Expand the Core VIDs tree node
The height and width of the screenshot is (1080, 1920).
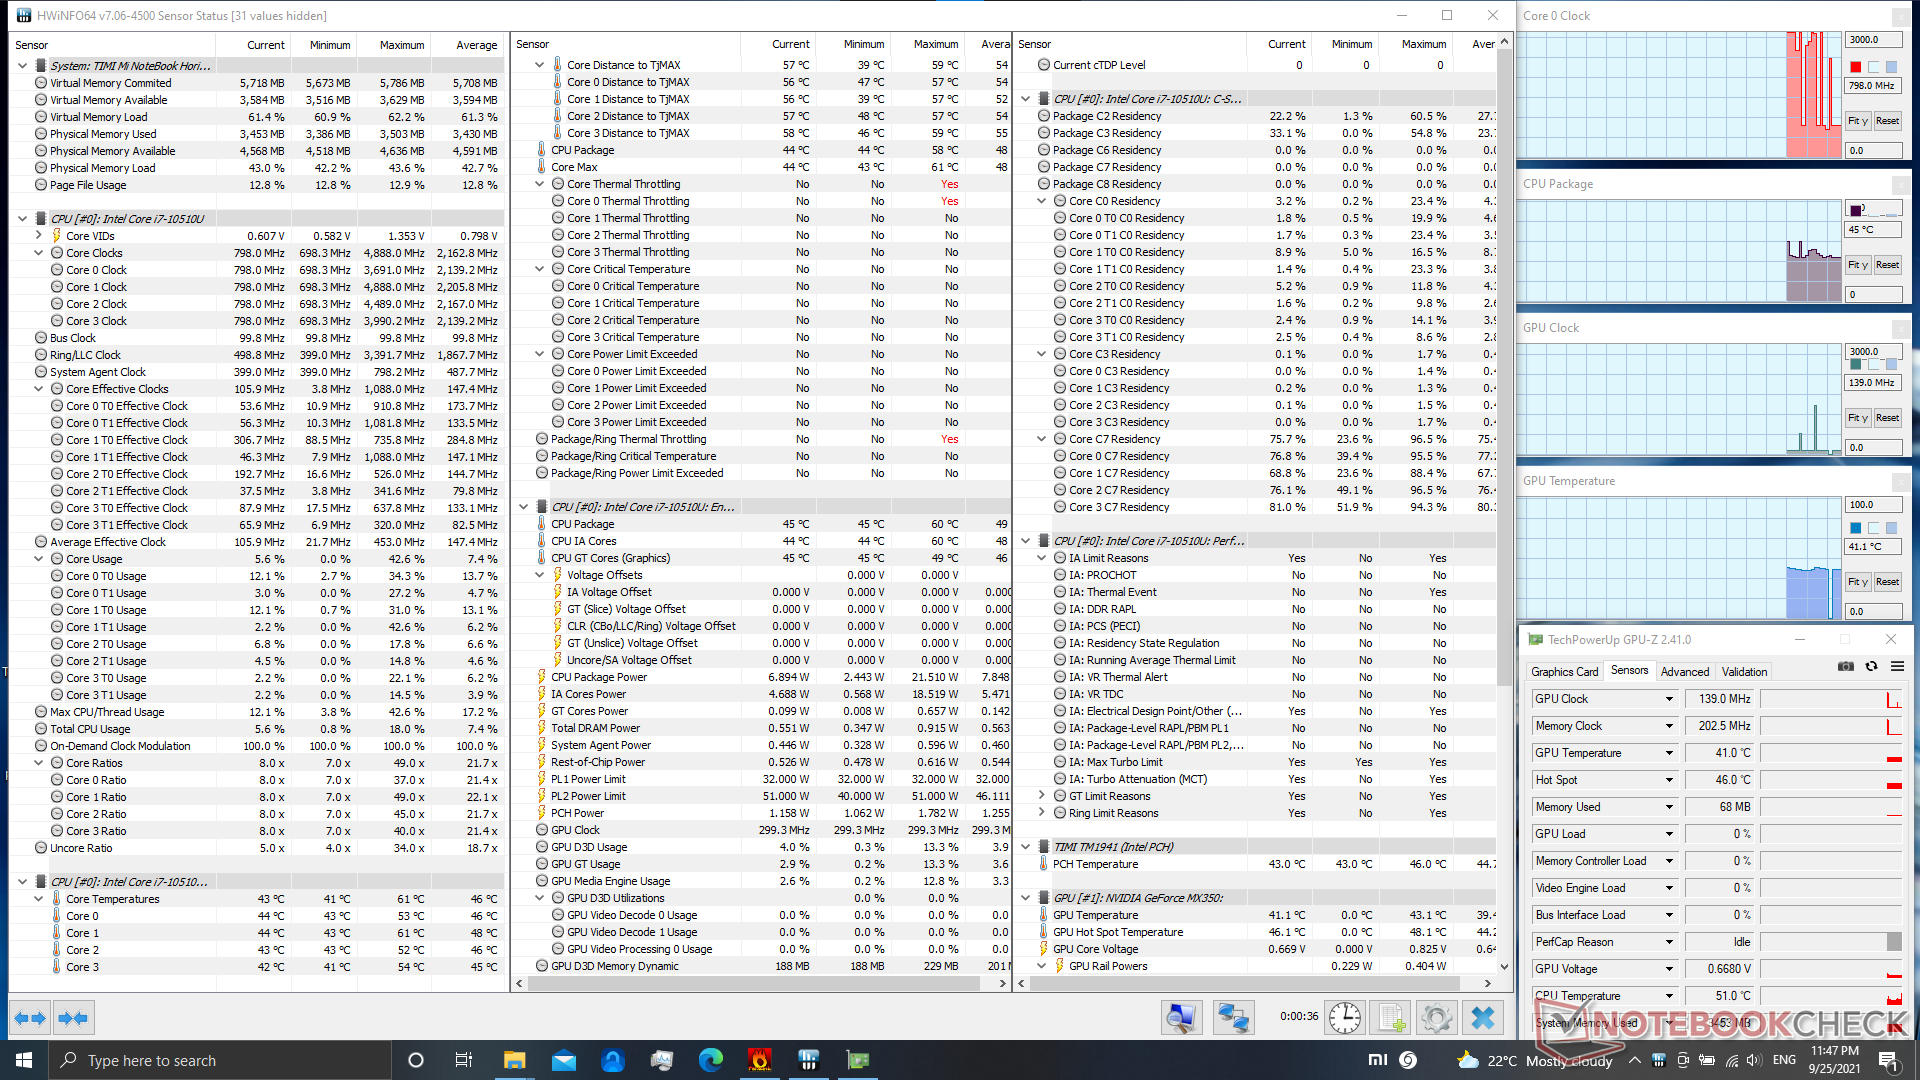click(39, 236)
